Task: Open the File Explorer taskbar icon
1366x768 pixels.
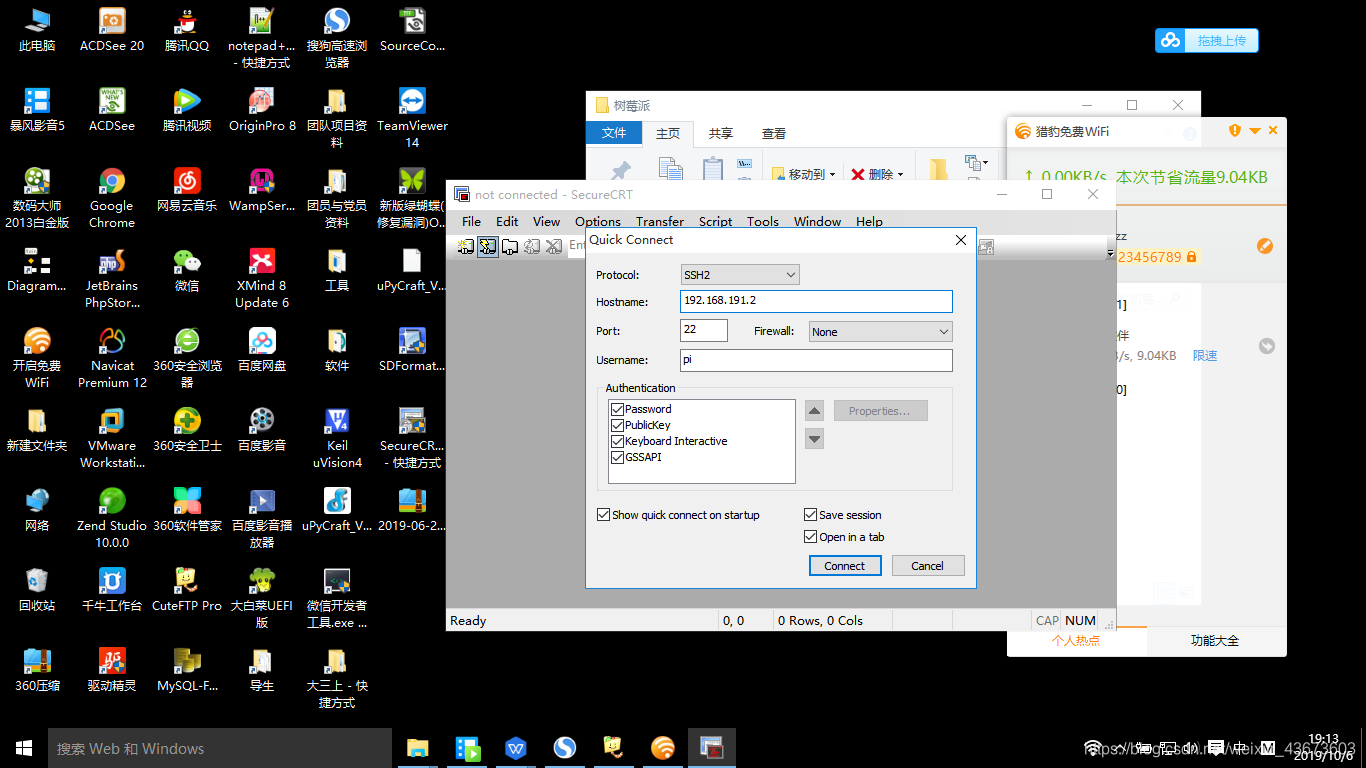Action: 418,748
